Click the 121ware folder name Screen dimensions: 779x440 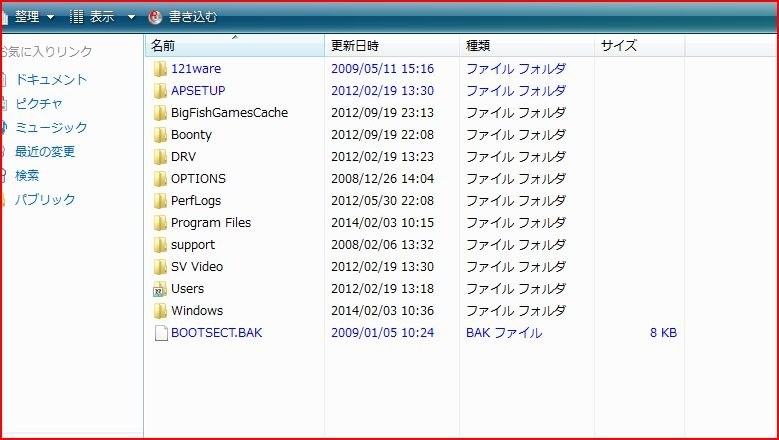(196, 69)
